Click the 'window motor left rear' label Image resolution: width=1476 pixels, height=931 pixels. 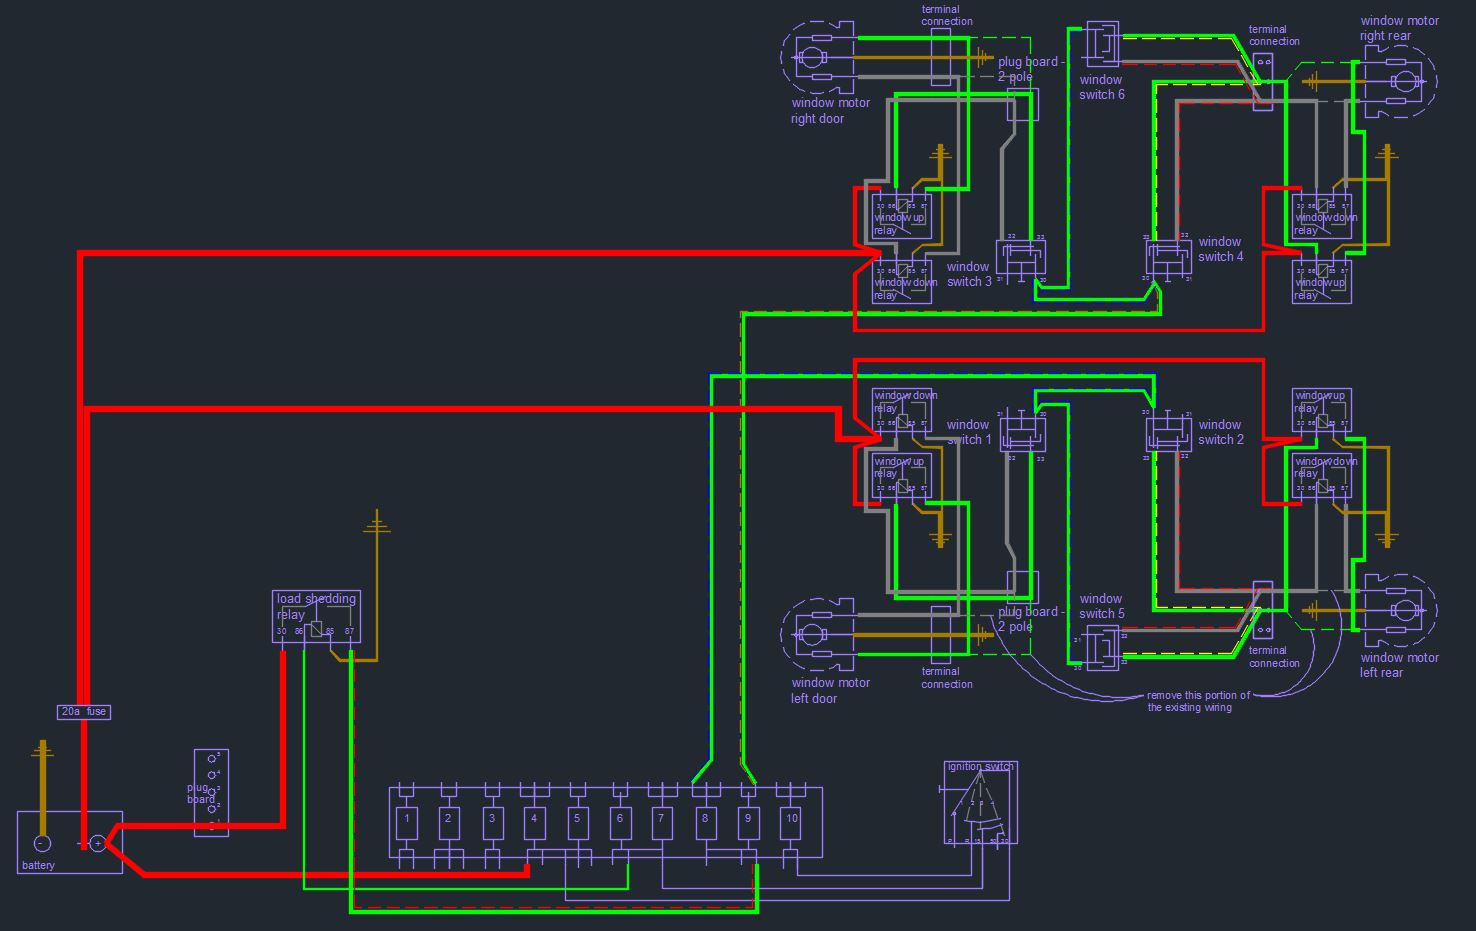pos(1399,665)
